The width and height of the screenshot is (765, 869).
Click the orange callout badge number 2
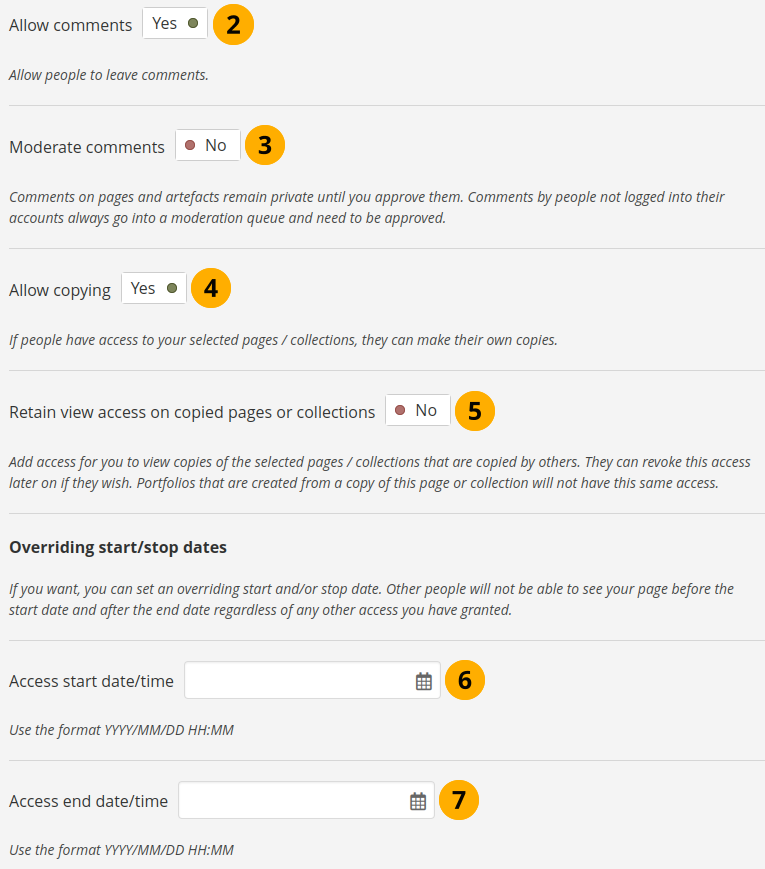(233, 25)
